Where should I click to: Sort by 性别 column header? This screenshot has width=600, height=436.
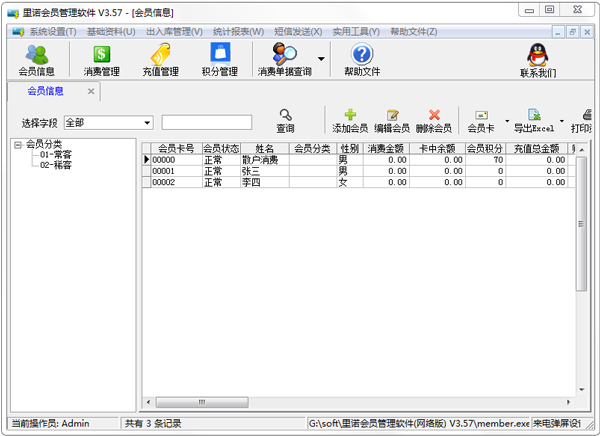[350, 149]
